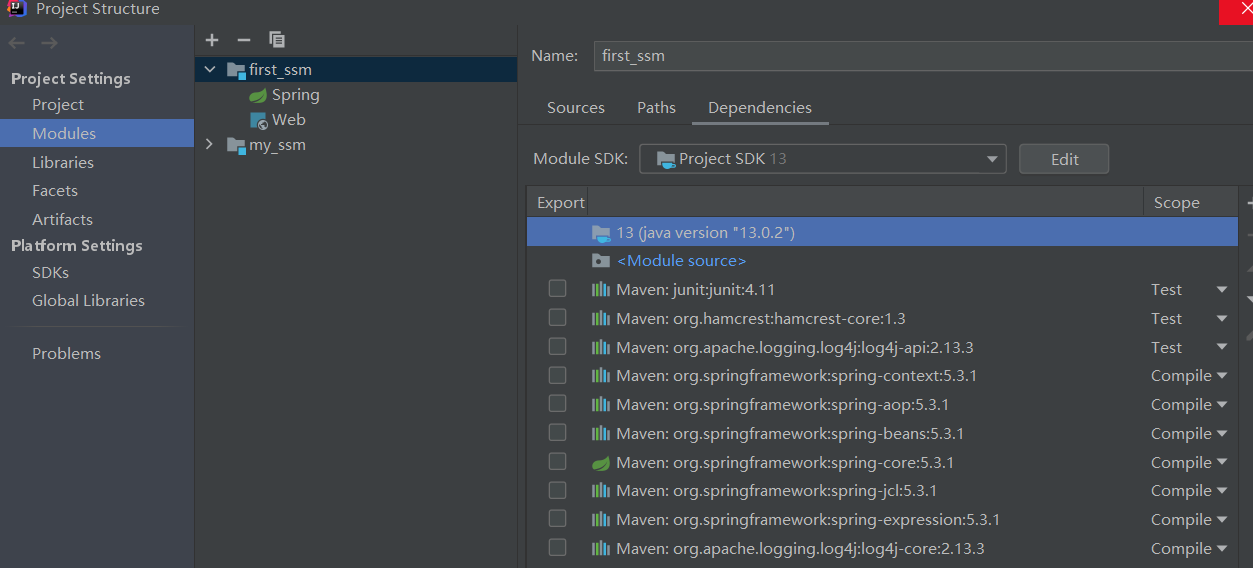Image resolution: width=1253 pixels, height=568 pixels.
Task: Switch to the Paths tab
Action: click(x=656, y=108)
